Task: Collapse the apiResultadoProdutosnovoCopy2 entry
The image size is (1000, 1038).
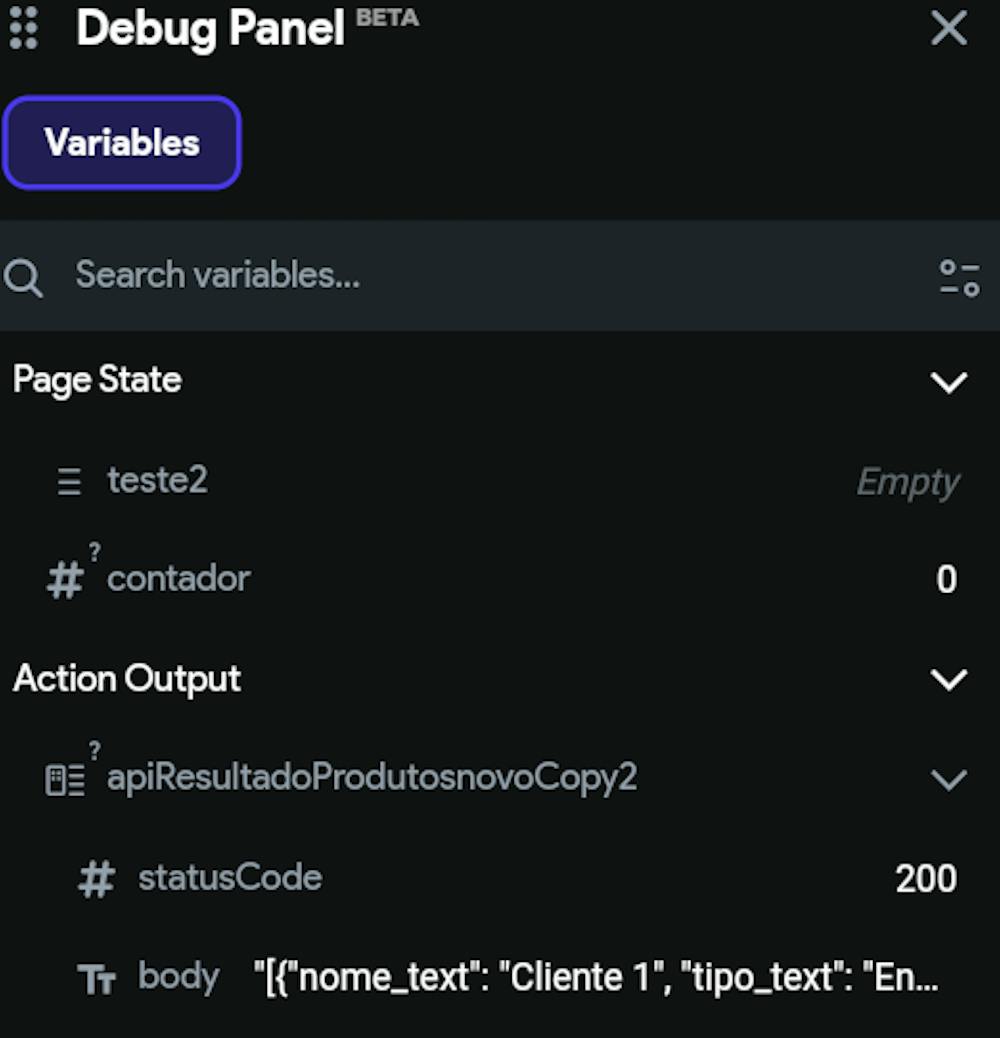Action: (x=948, y=779)
